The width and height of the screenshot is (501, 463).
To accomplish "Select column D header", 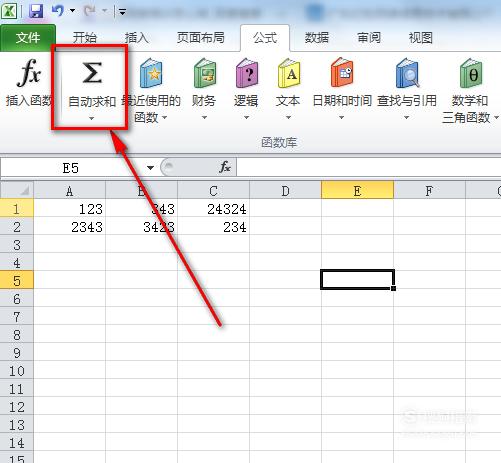I will point(285,191).
